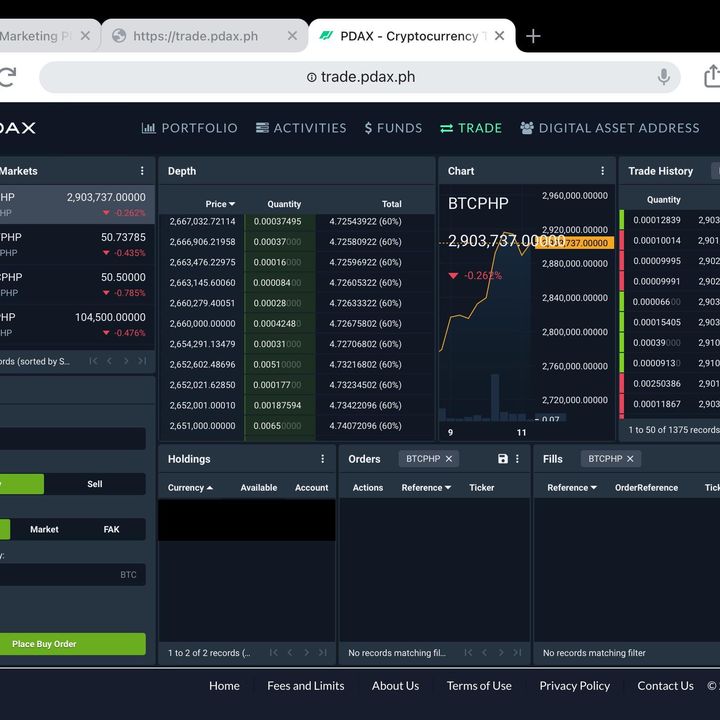Sort Depth table by Price column
The image size is (720, 720).
(x=220, y=204)
